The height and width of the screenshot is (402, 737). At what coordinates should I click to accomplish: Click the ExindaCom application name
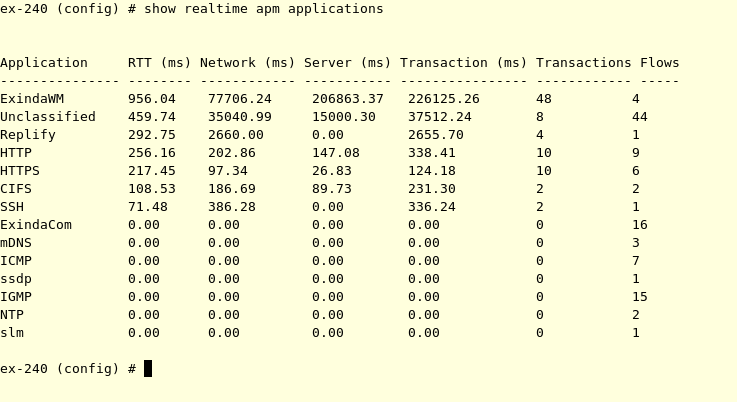[36, 225]
